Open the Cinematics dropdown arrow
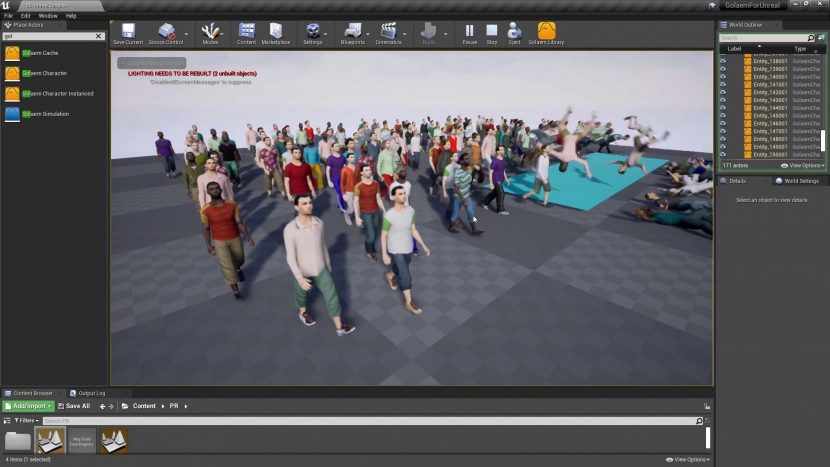830x467 pixels. click(x=404, y=34)
